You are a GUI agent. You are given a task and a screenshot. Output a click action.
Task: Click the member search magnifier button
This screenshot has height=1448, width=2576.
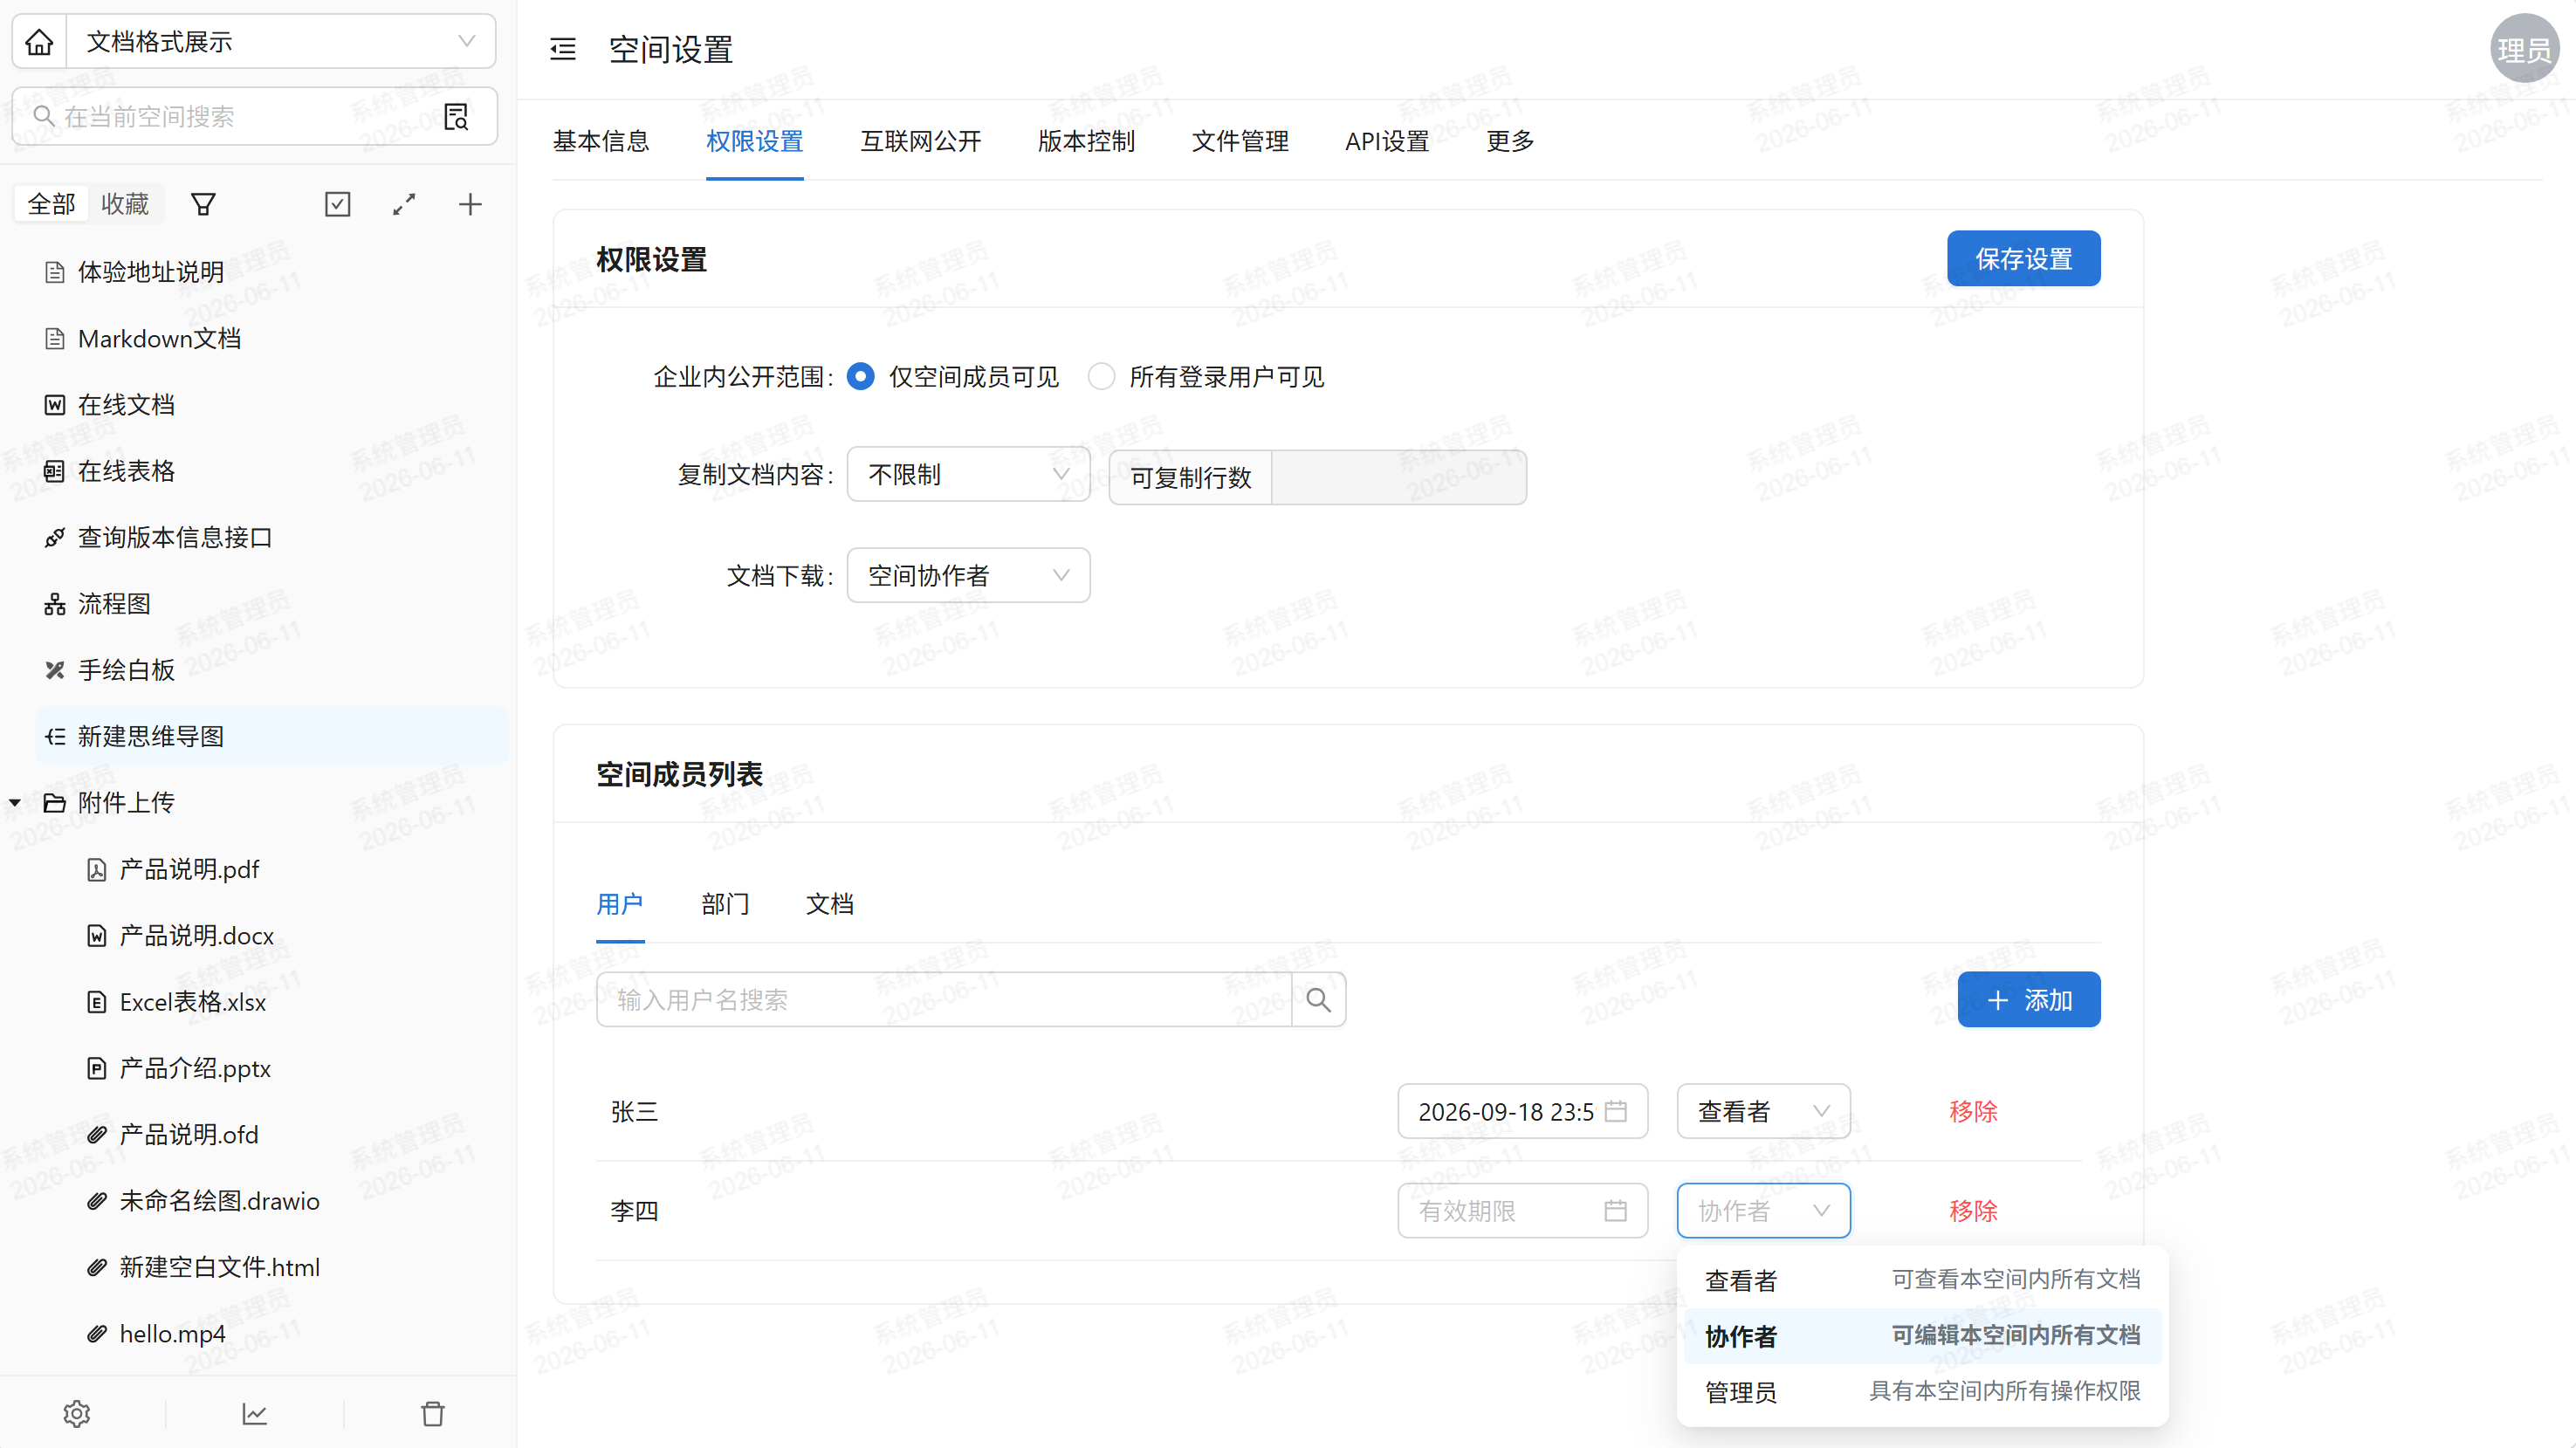[x=1318, y=999]
